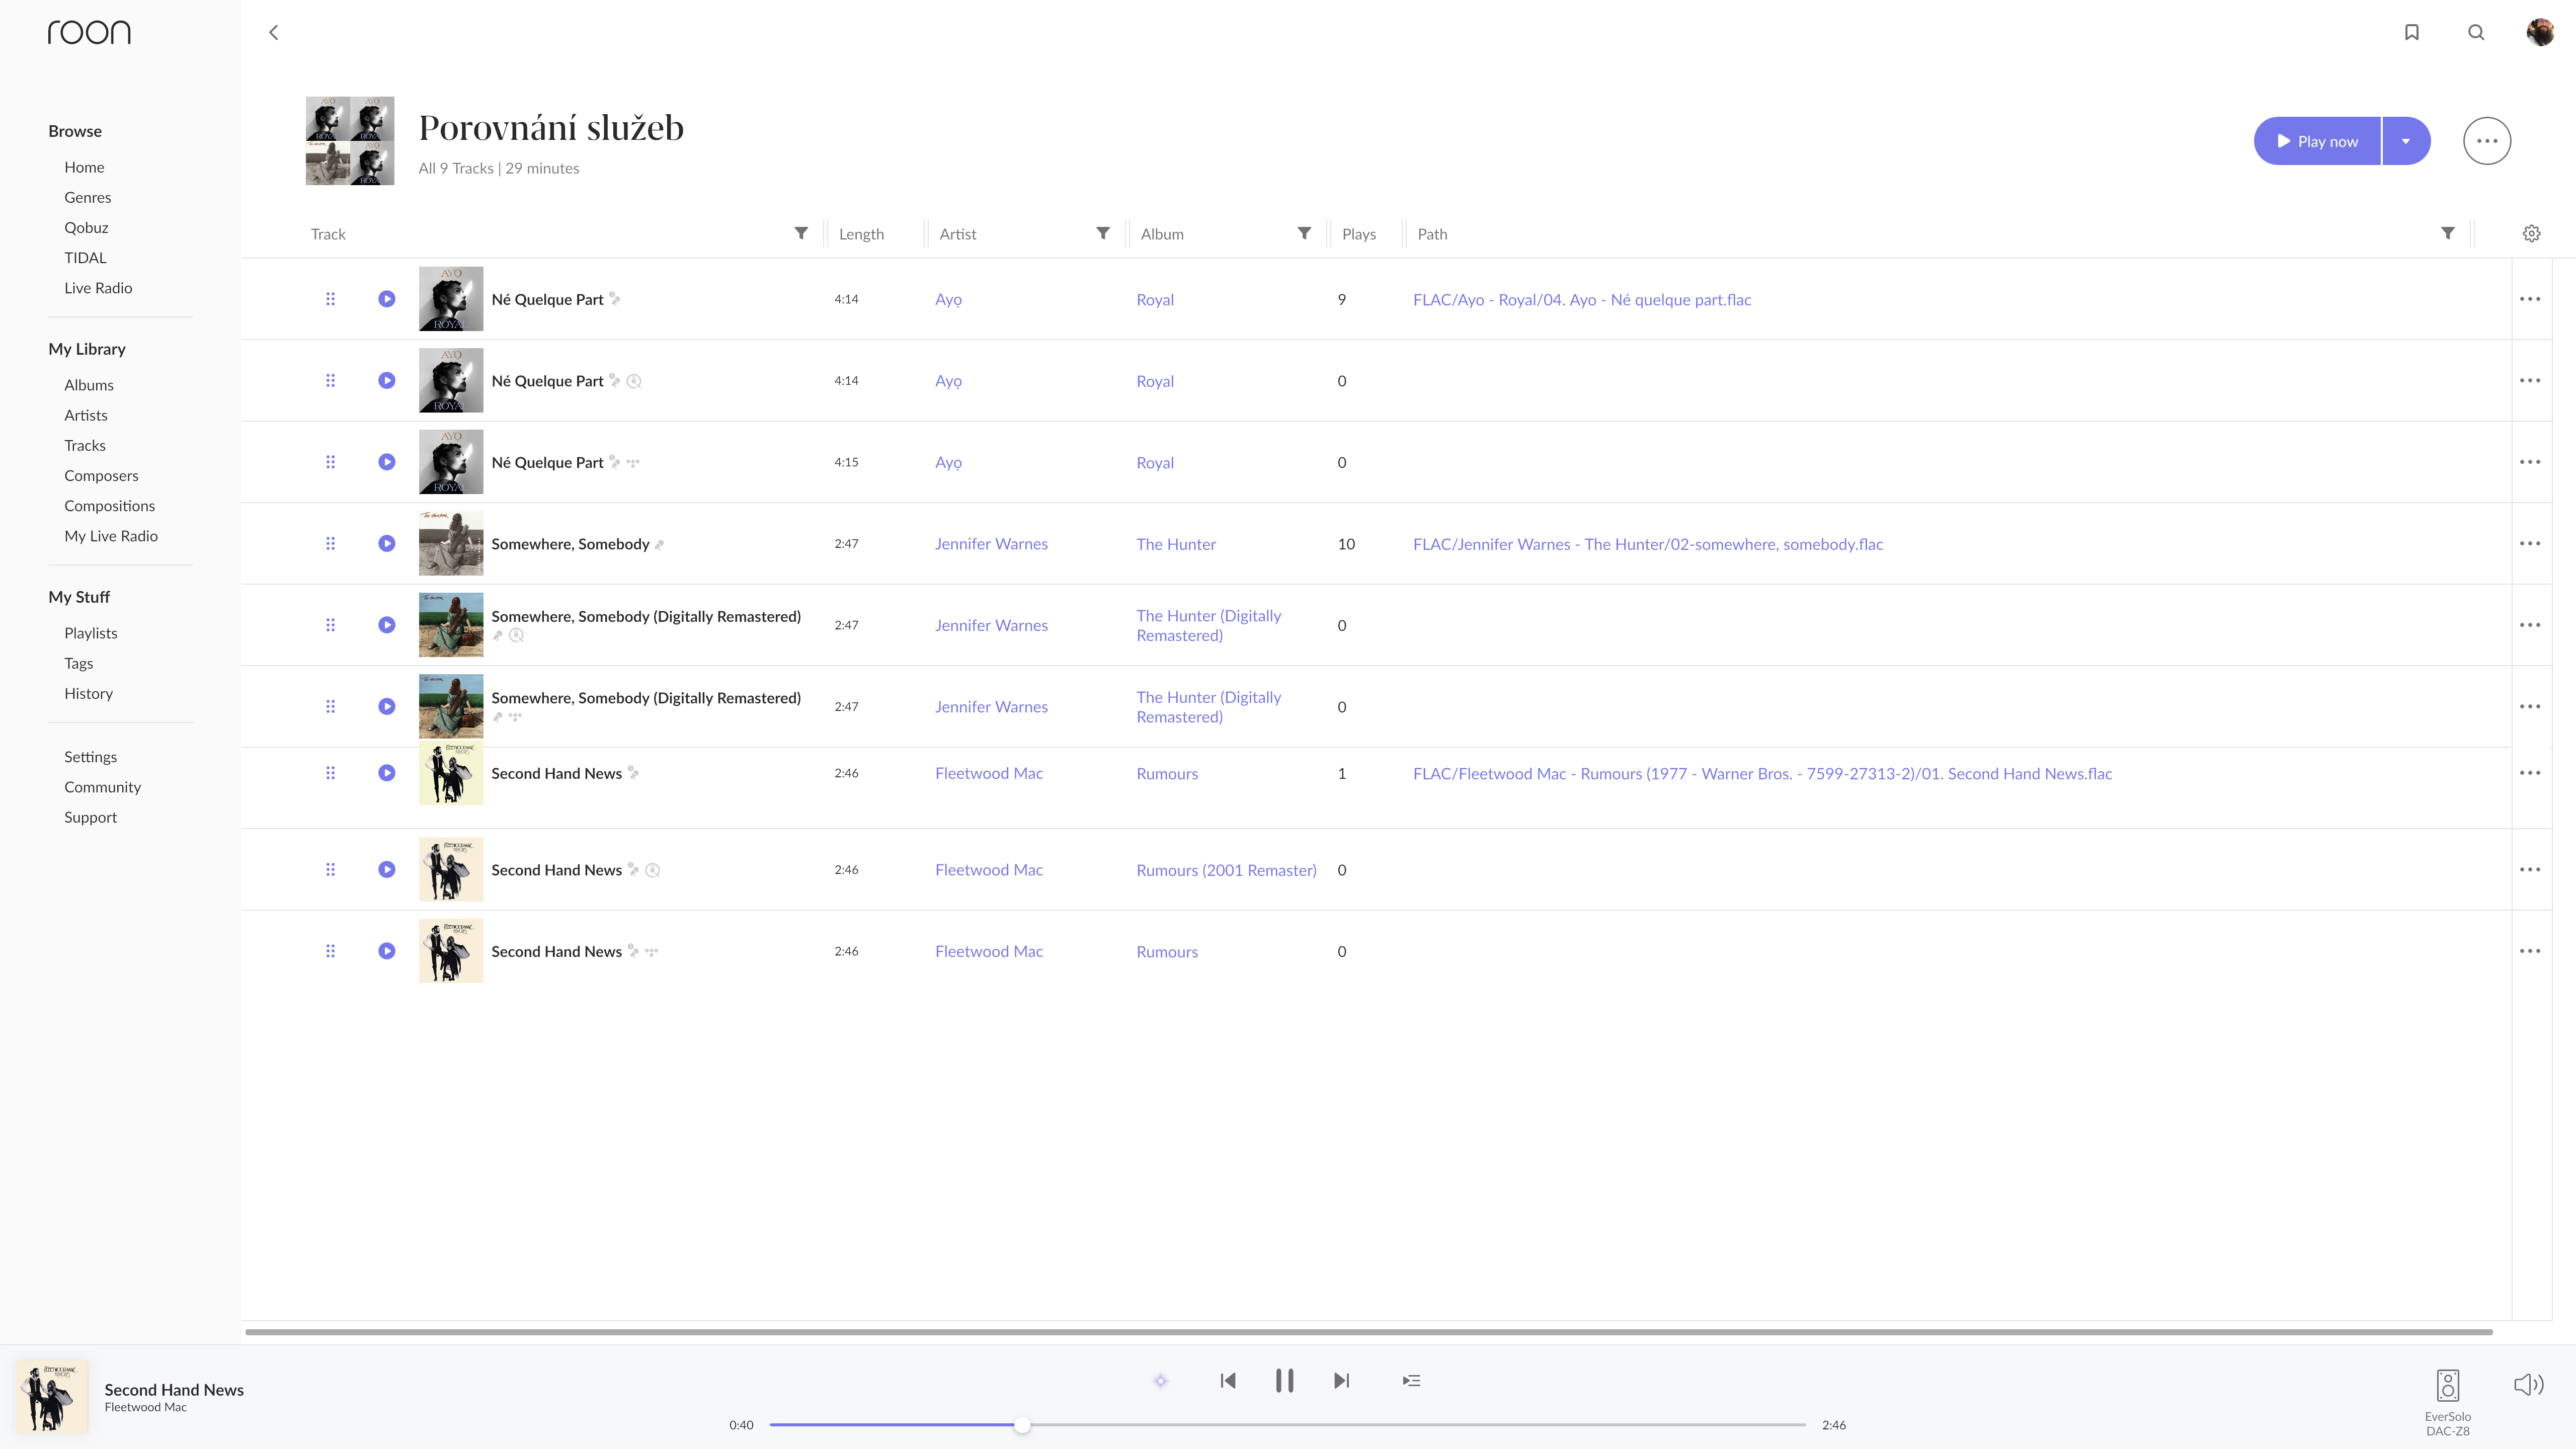Click the Roon logo
This screenshot has width=2576, height=1449.
pyautogui.click(x=89, y=32)
